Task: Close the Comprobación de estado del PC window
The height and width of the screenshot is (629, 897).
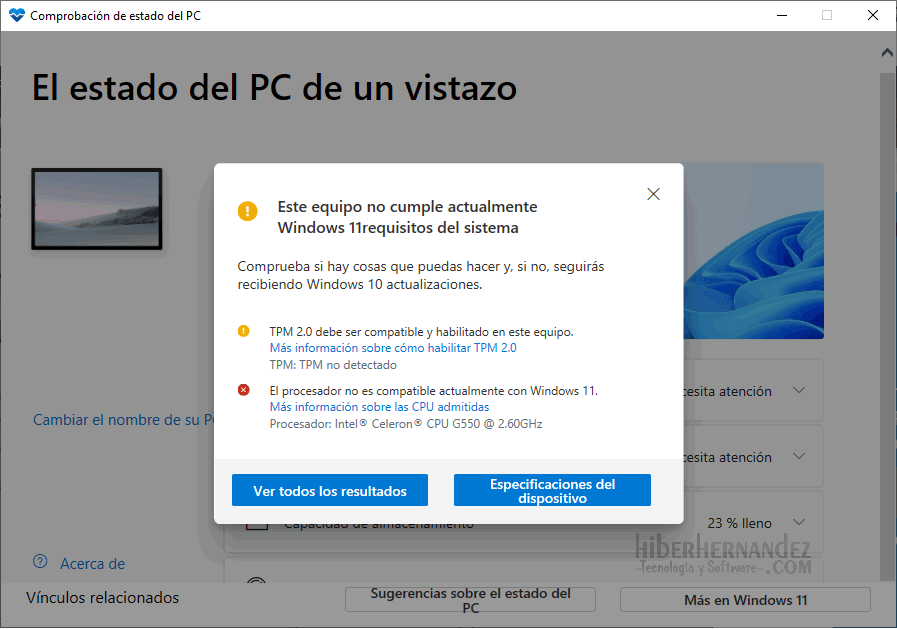Action: click(x=872, y=15)
